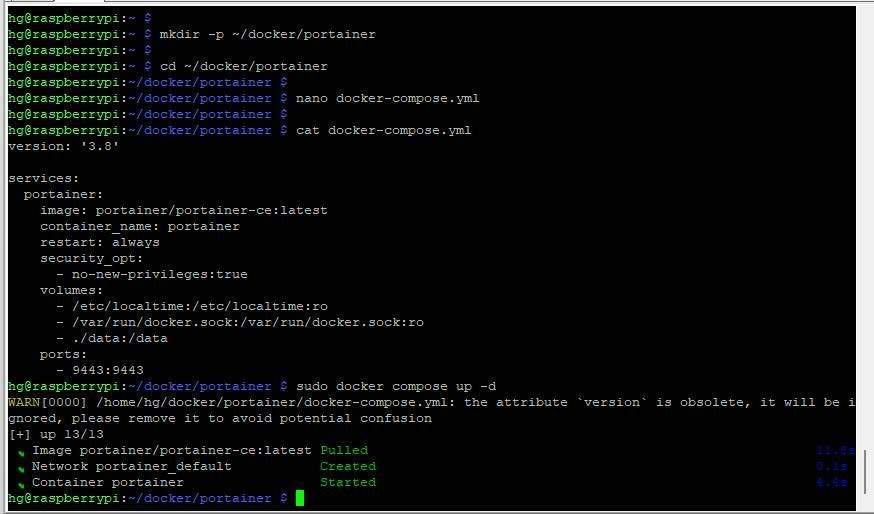The image size is (874, 514).
Task: Click the check mark beside 'Network portainer_default'
Action: [21, 468]
